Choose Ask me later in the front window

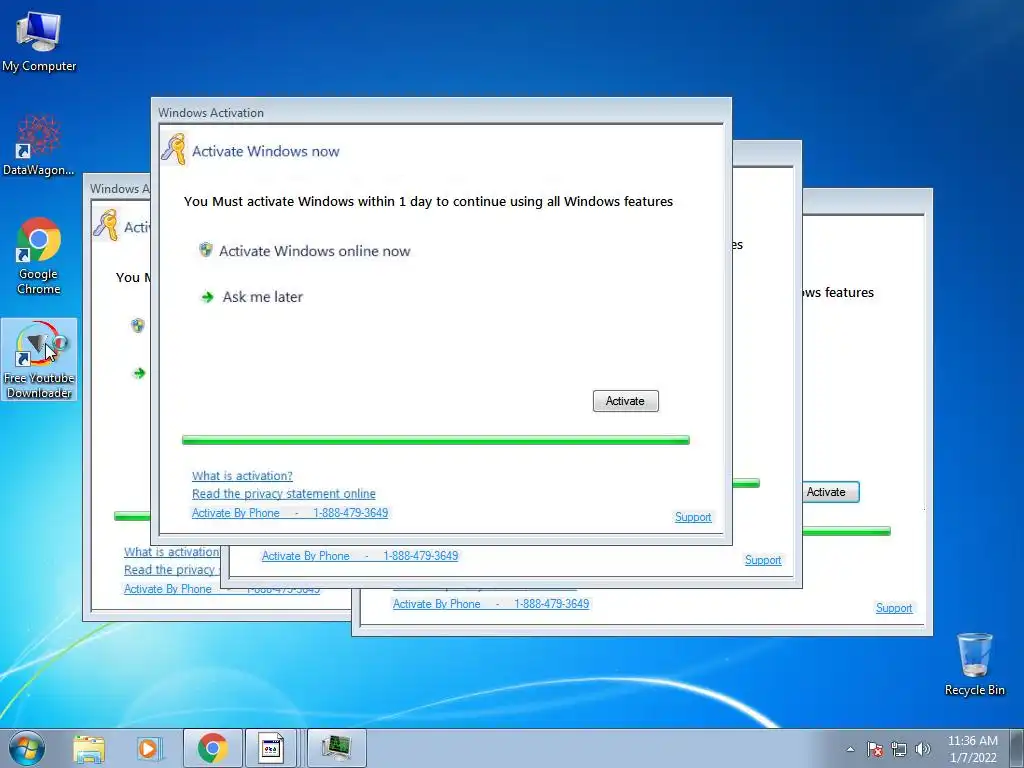coord(263,297)
